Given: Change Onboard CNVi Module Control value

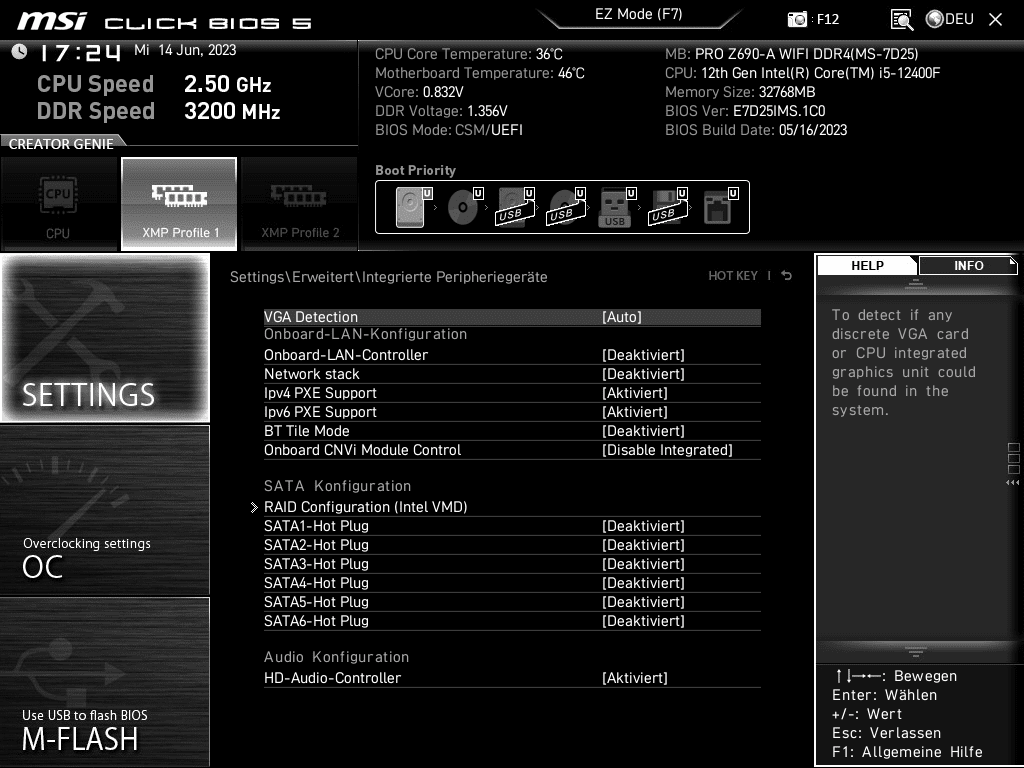Looking at the screenshot, I should pos(512,449).
